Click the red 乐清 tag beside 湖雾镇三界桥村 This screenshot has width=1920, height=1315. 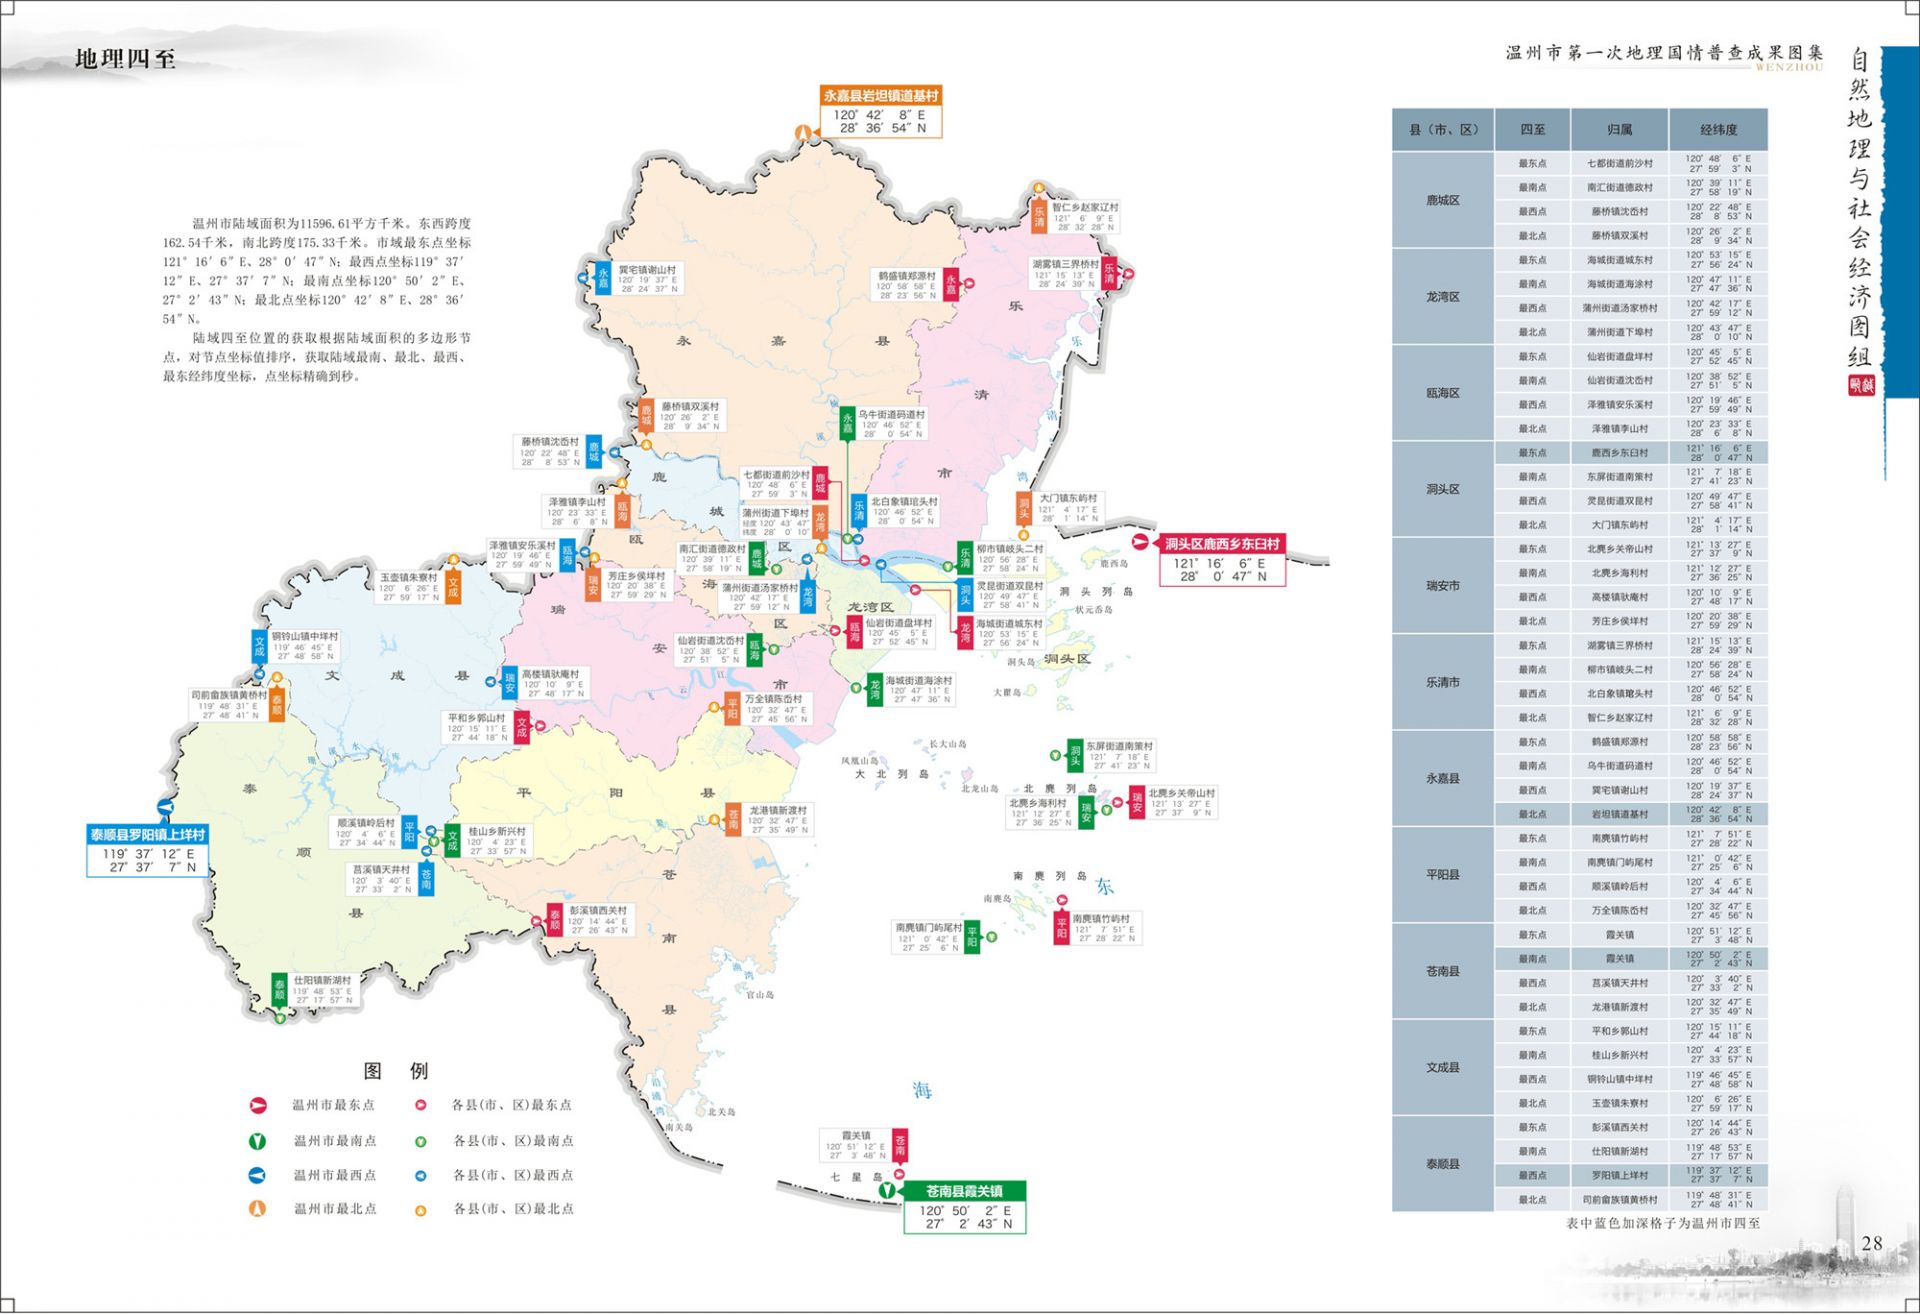pos(1109,273)
